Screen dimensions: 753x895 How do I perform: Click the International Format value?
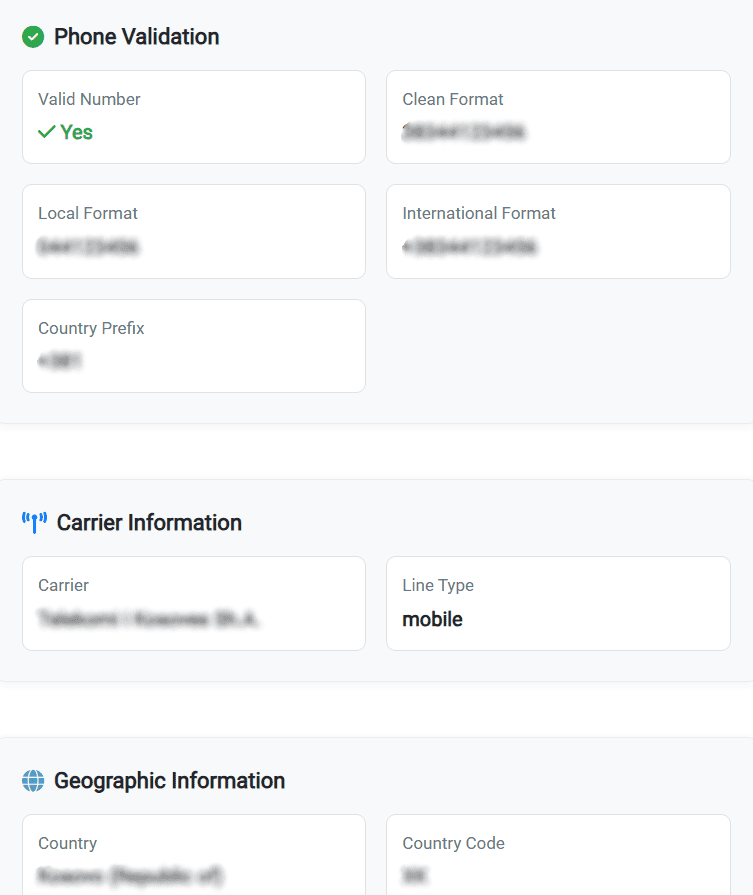(x=469, y=246)
